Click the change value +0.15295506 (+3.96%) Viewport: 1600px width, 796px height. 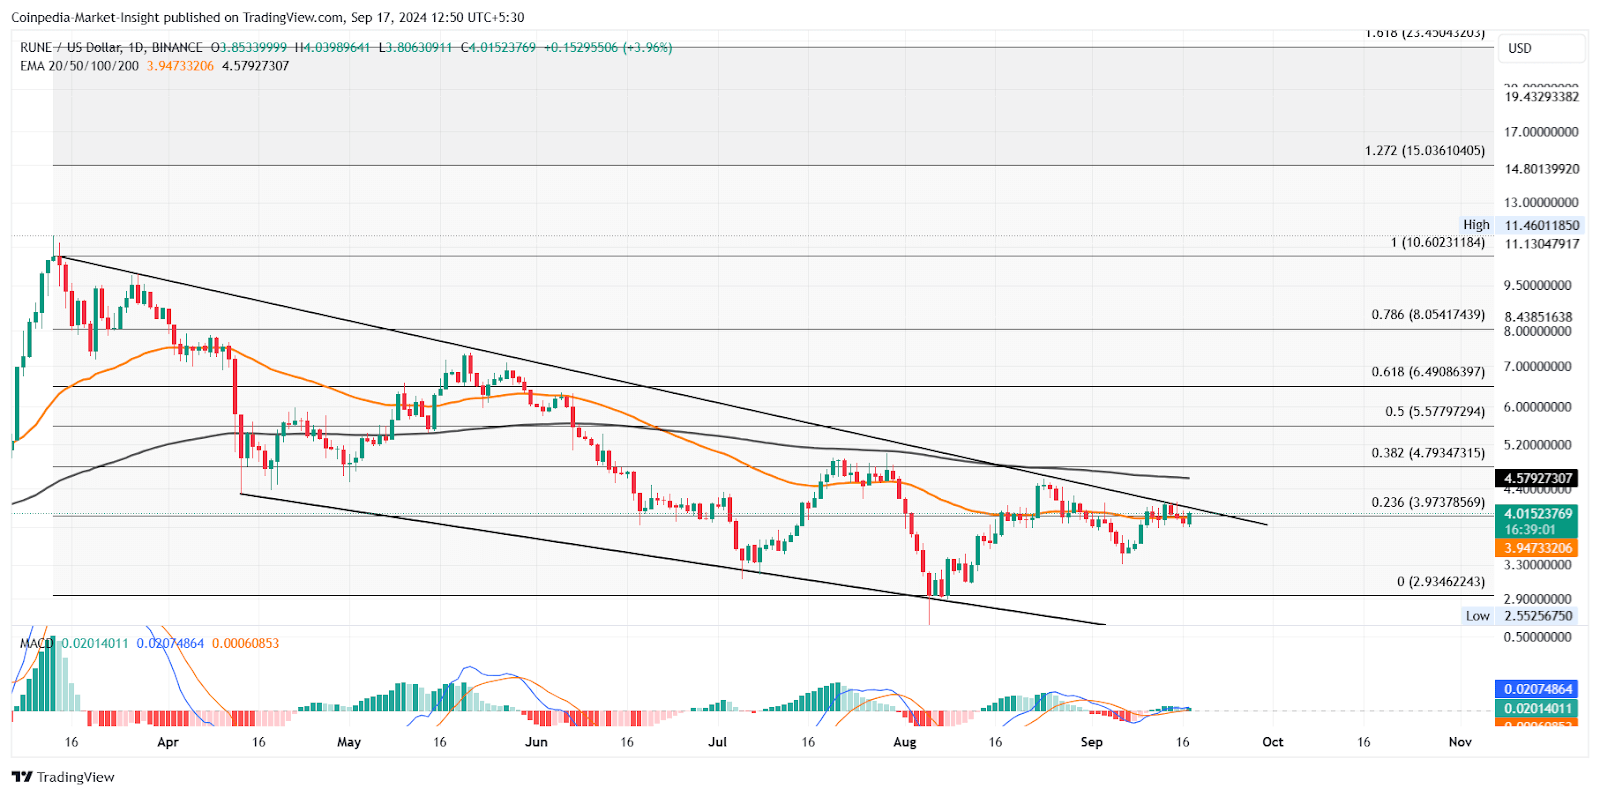(x=608, y=47)
